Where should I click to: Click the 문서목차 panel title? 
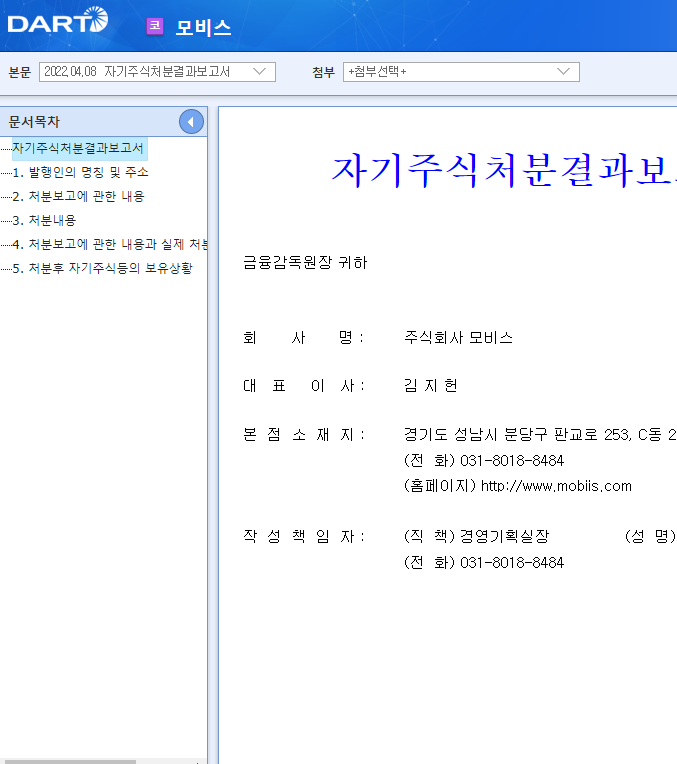pos(34,122)
